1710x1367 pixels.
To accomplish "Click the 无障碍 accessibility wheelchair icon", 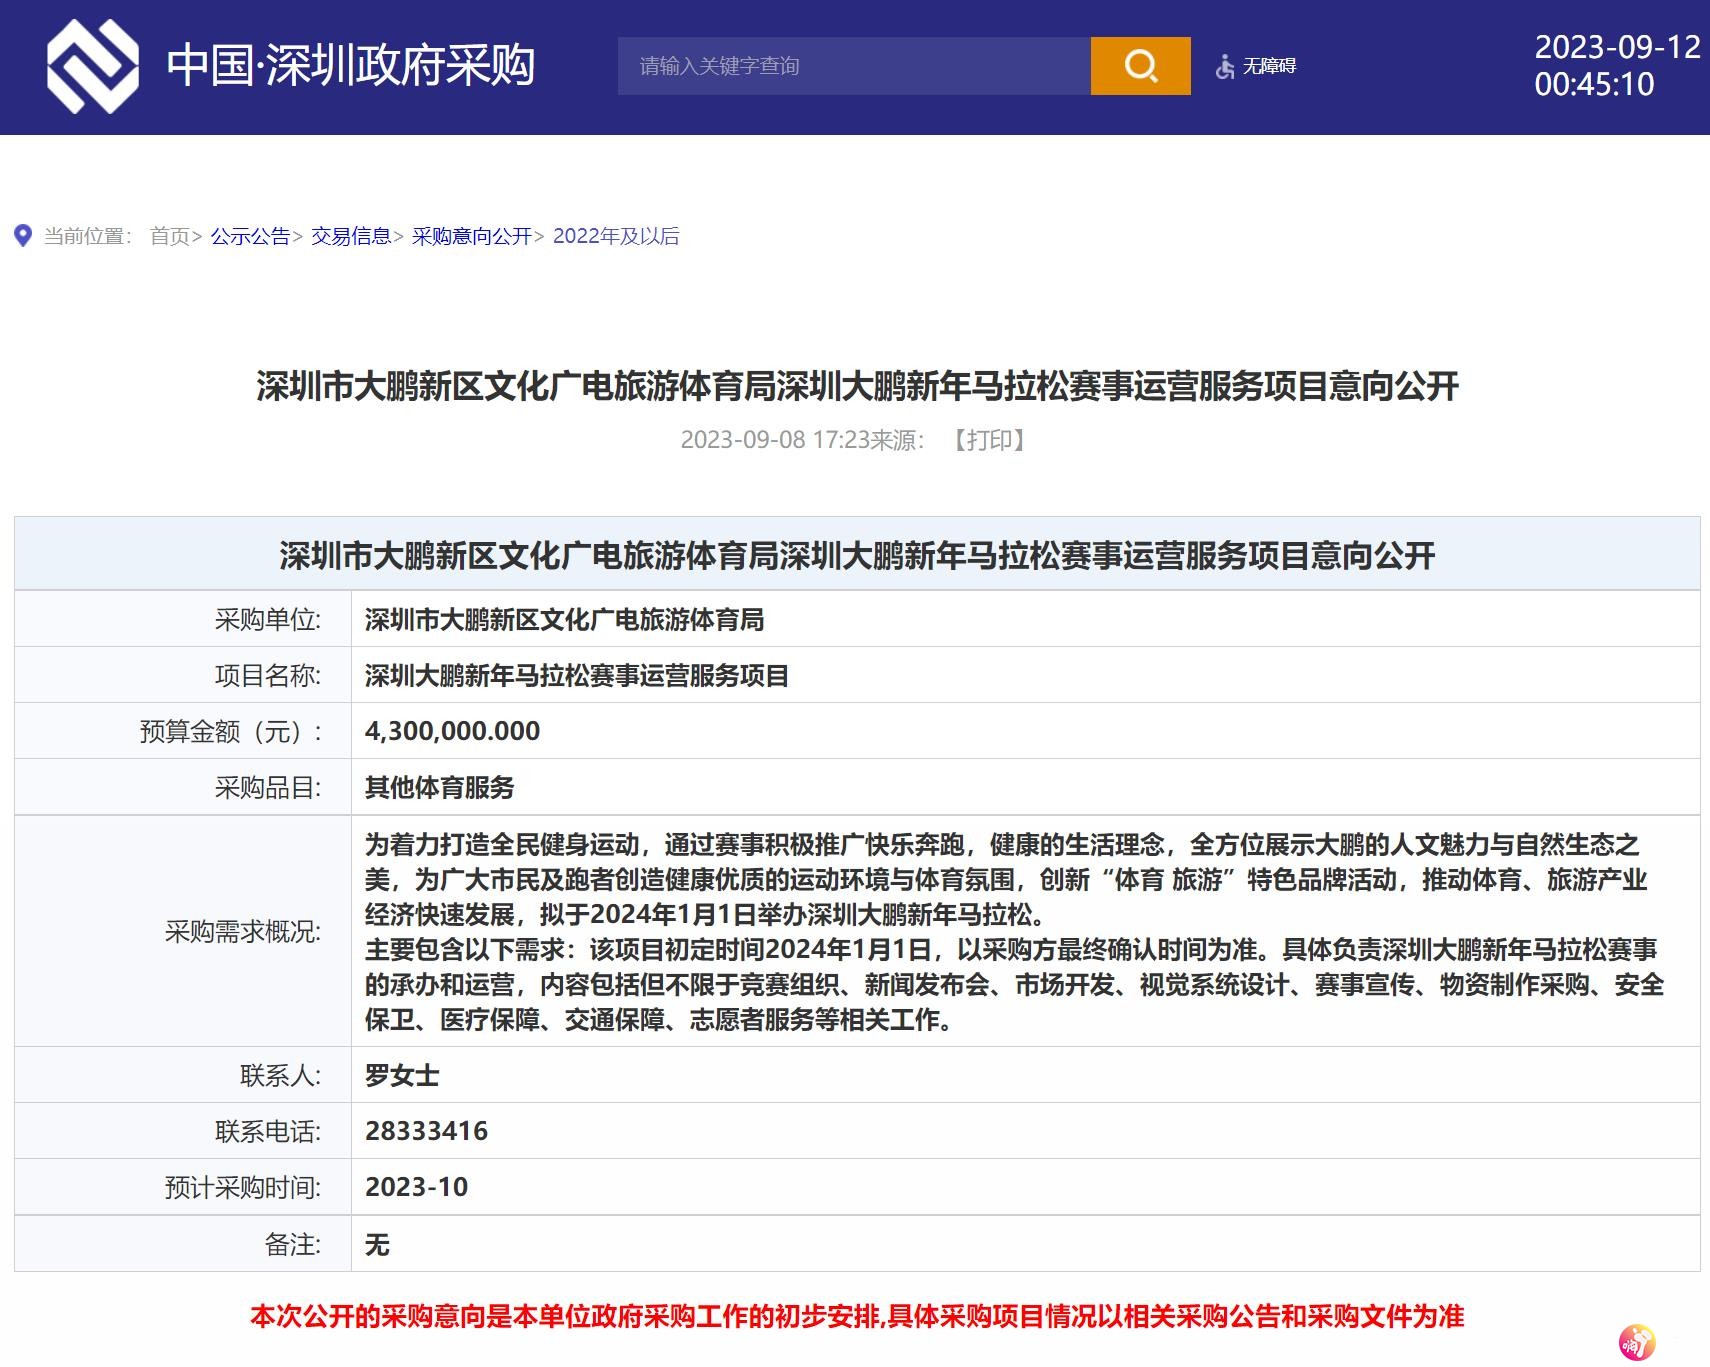I will (x=1225, y=67).
